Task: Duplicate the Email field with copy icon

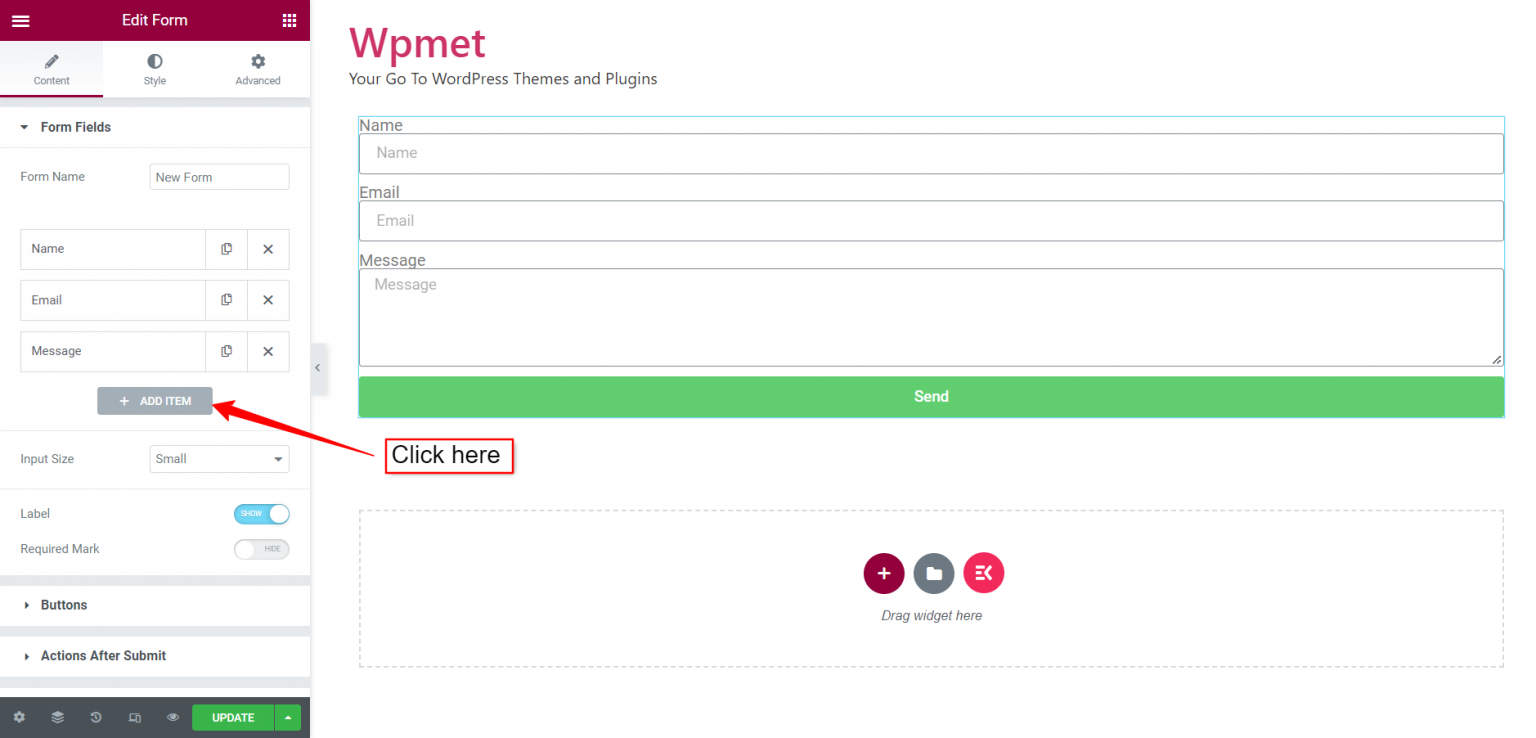Action: coord(226,300)
